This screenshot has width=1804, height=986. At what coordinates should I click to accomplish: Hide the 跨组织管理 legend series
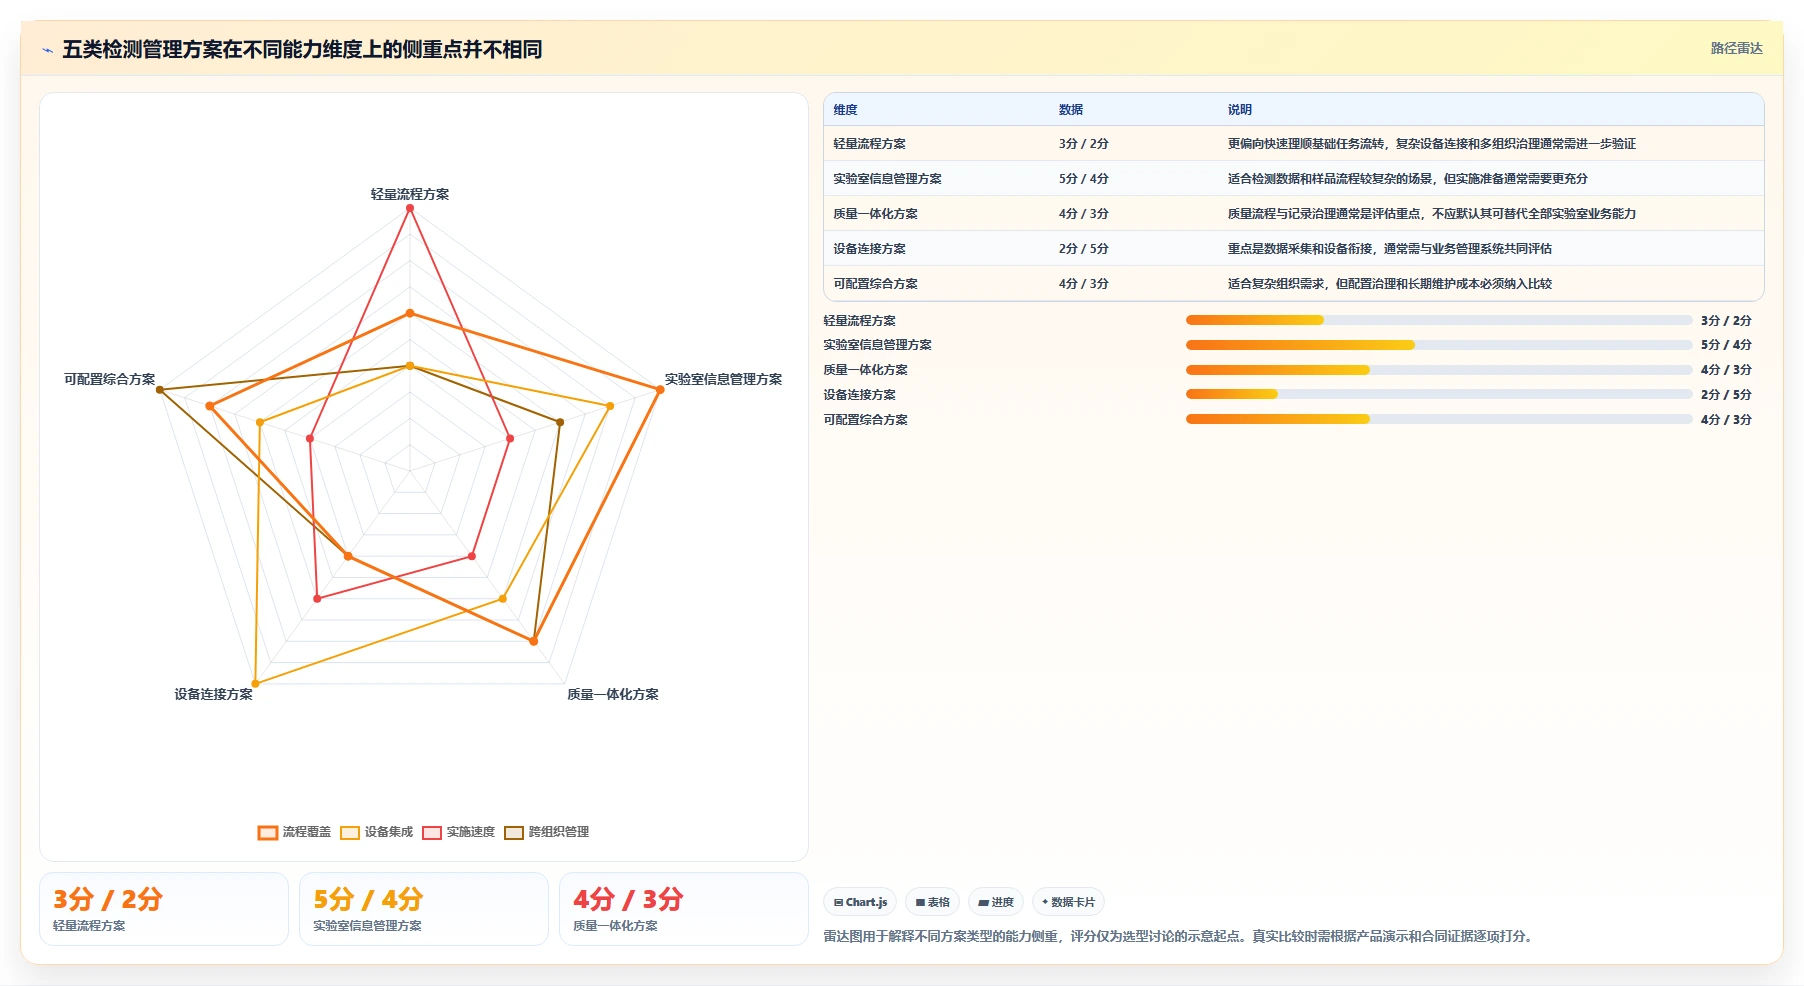[x=546, y=832]
